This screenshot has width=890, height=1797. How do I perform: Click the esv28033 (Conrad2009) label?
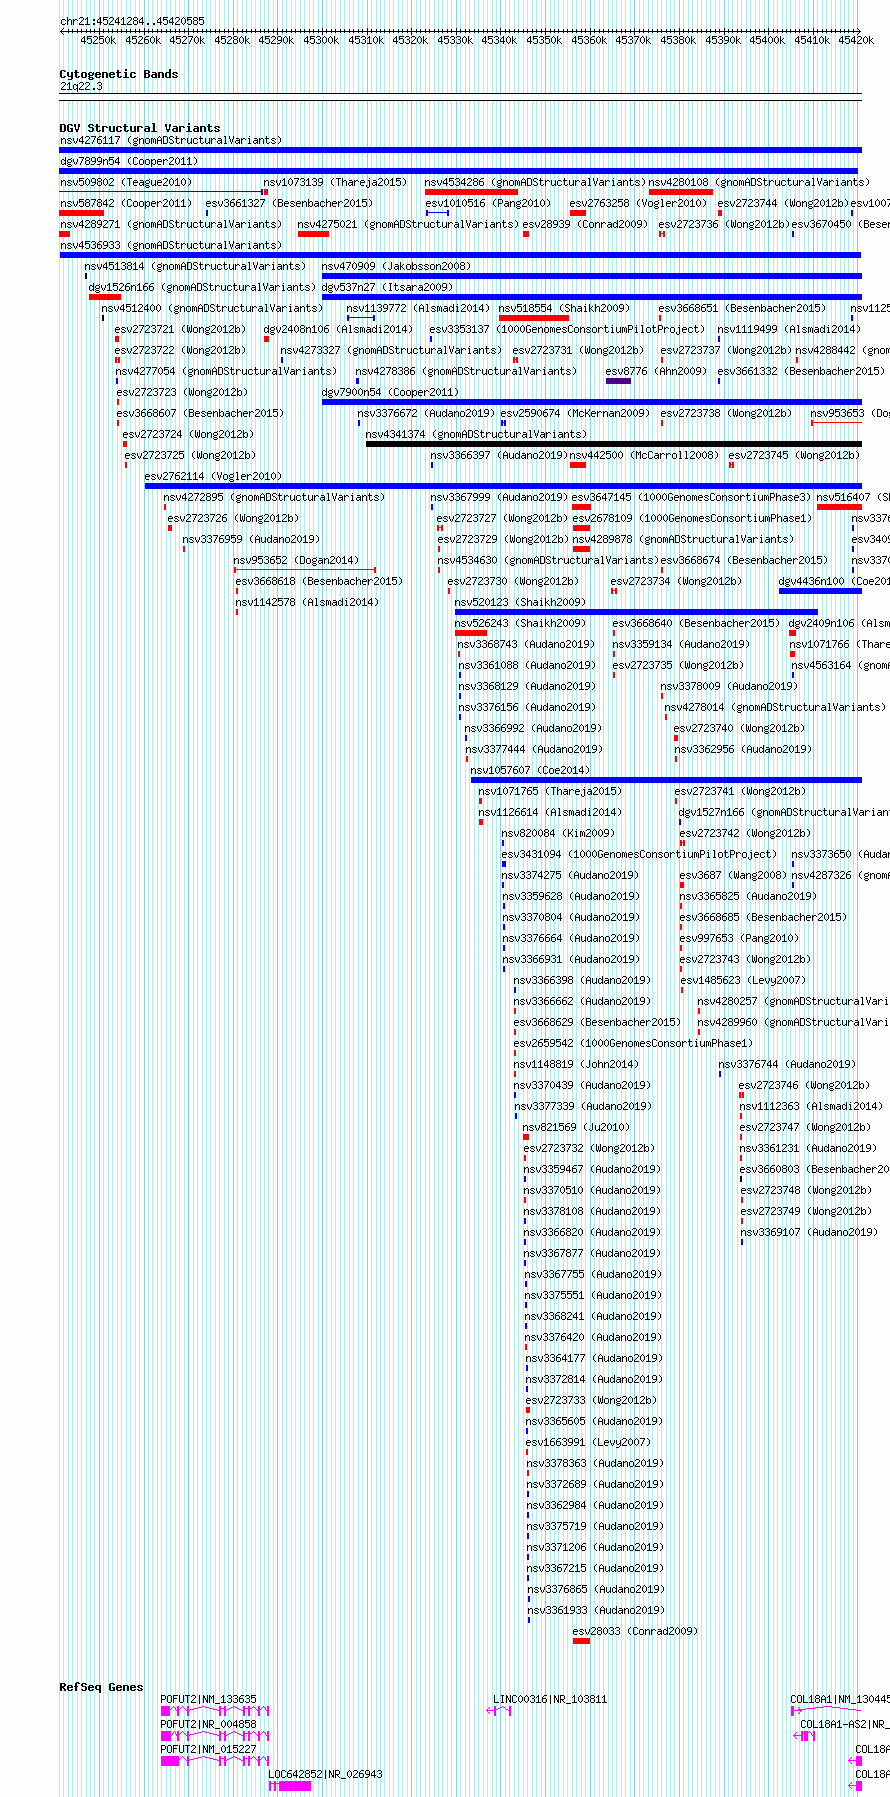click(x=635, y=1631)
